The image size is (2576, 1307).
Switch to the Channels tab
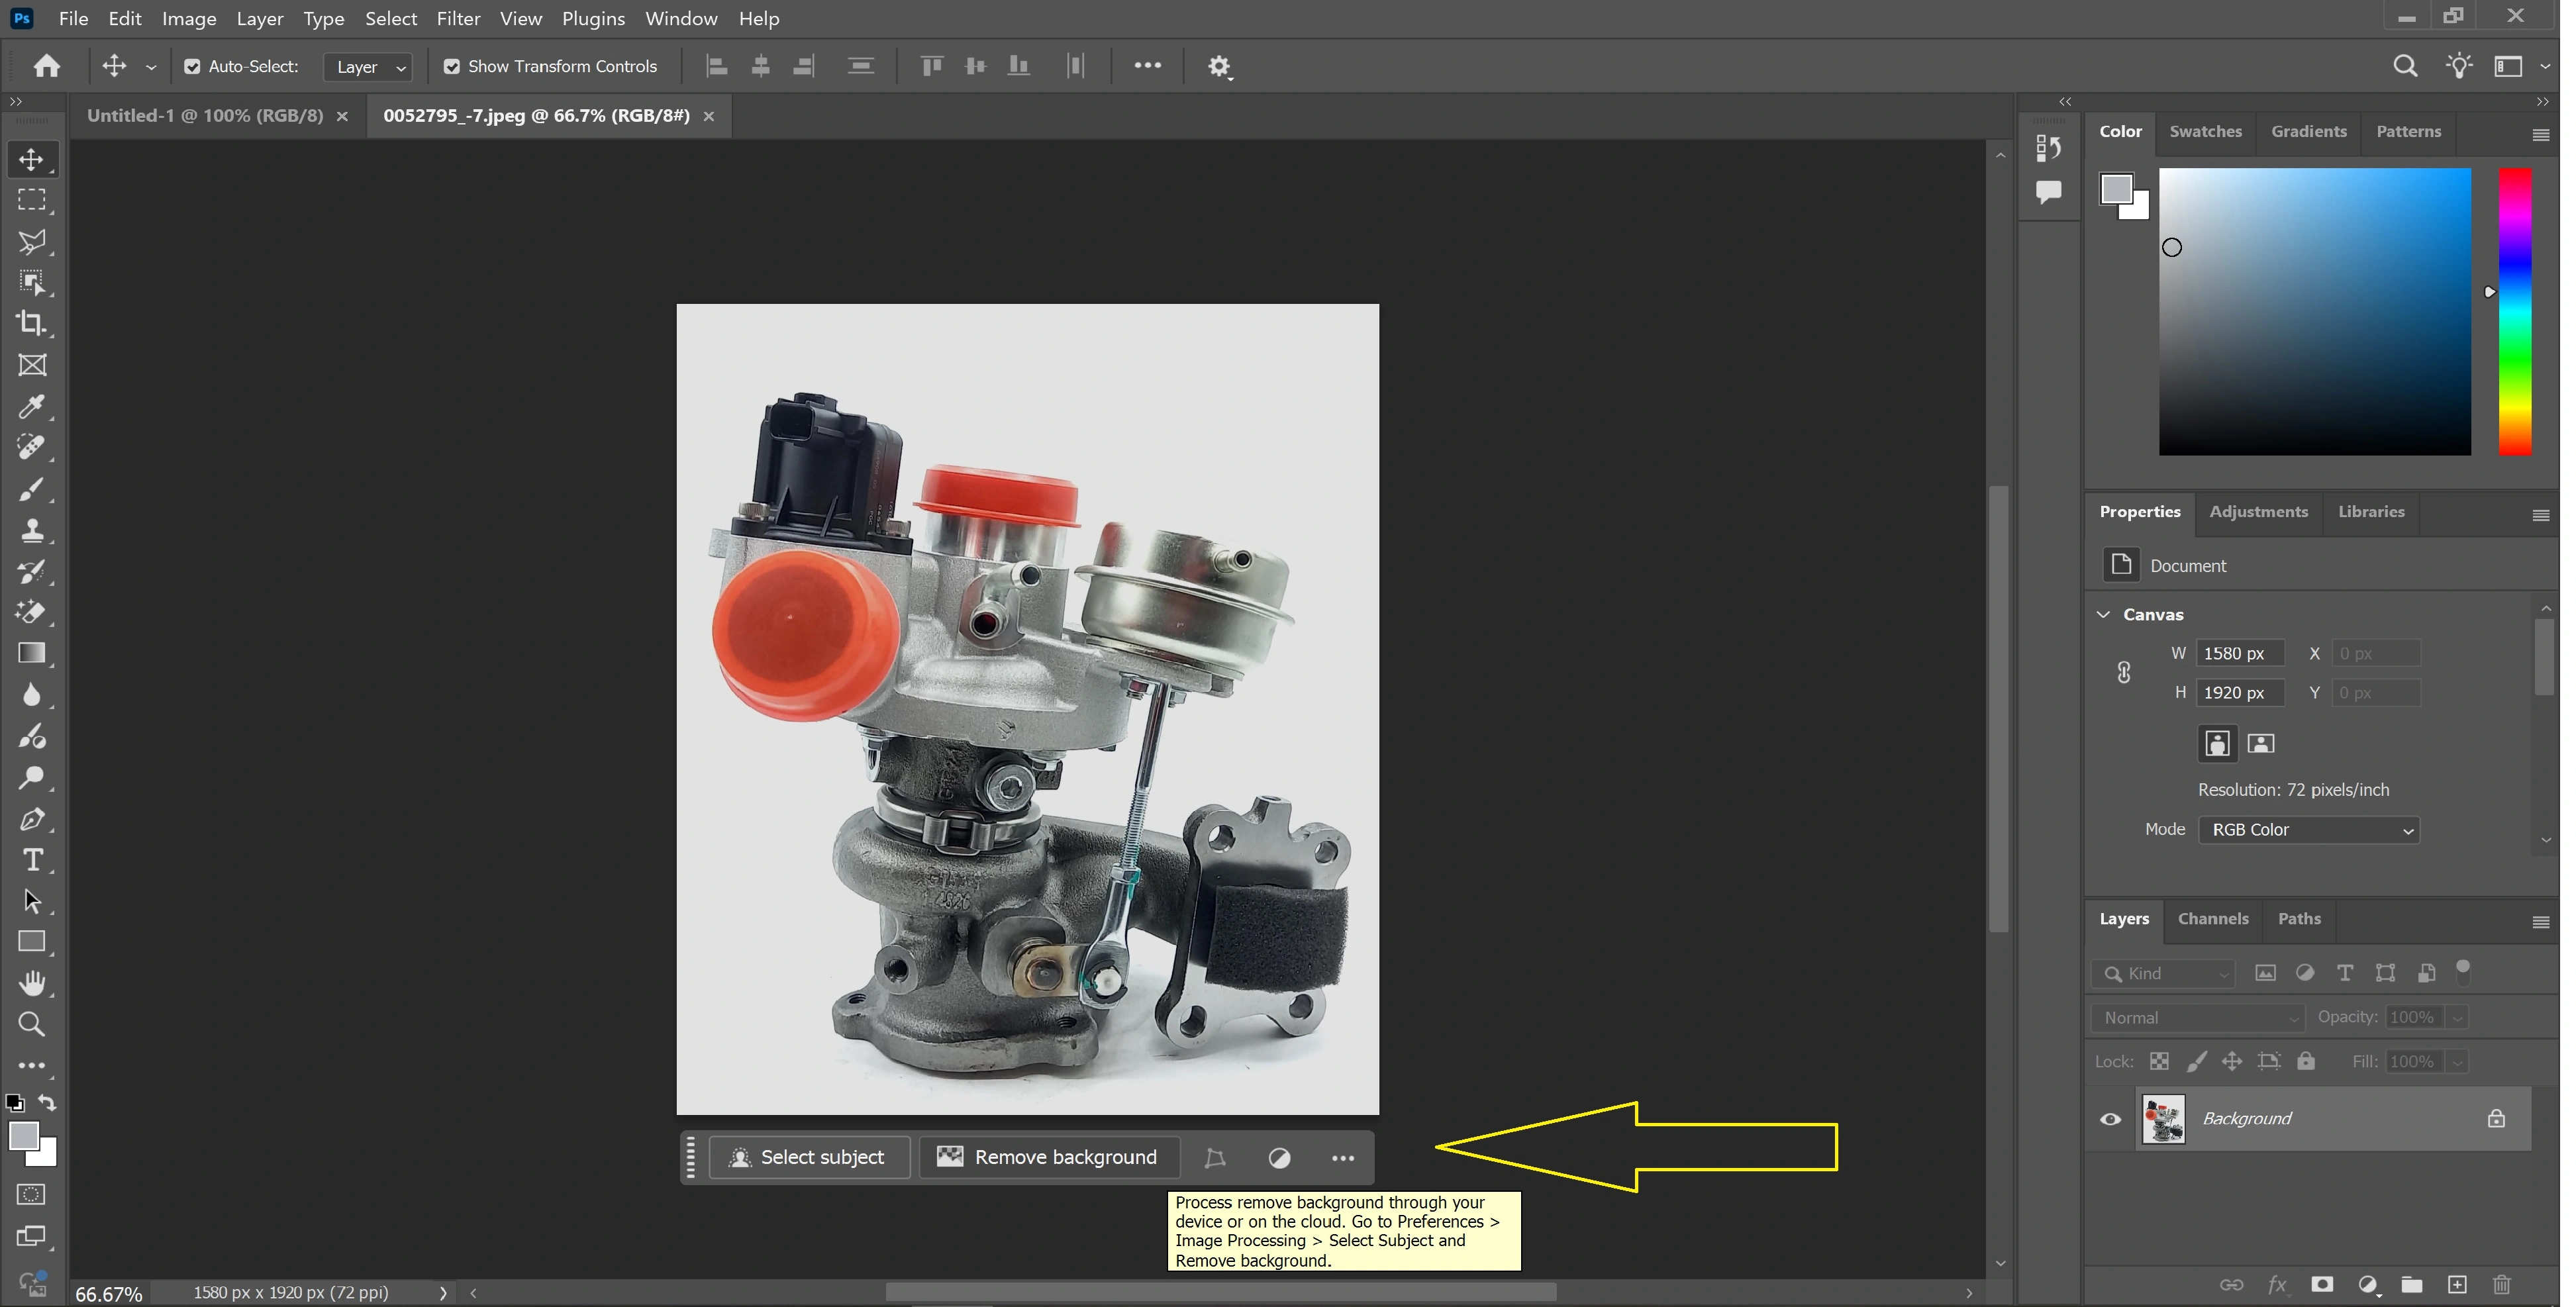(x=2213, y=919)
